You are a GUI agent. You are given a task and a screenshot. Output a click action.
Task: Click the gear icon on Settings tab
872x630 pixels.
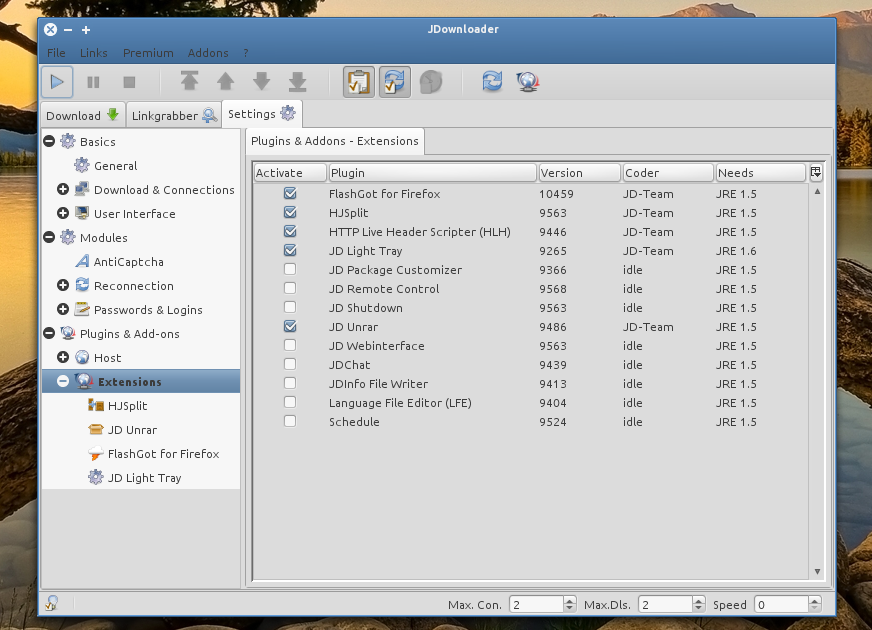coord(288,113)
